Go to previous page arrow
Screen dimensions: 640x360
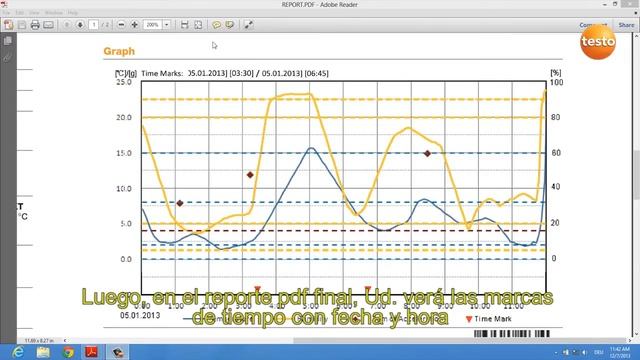pyautogui.click(x=67, y=25)
